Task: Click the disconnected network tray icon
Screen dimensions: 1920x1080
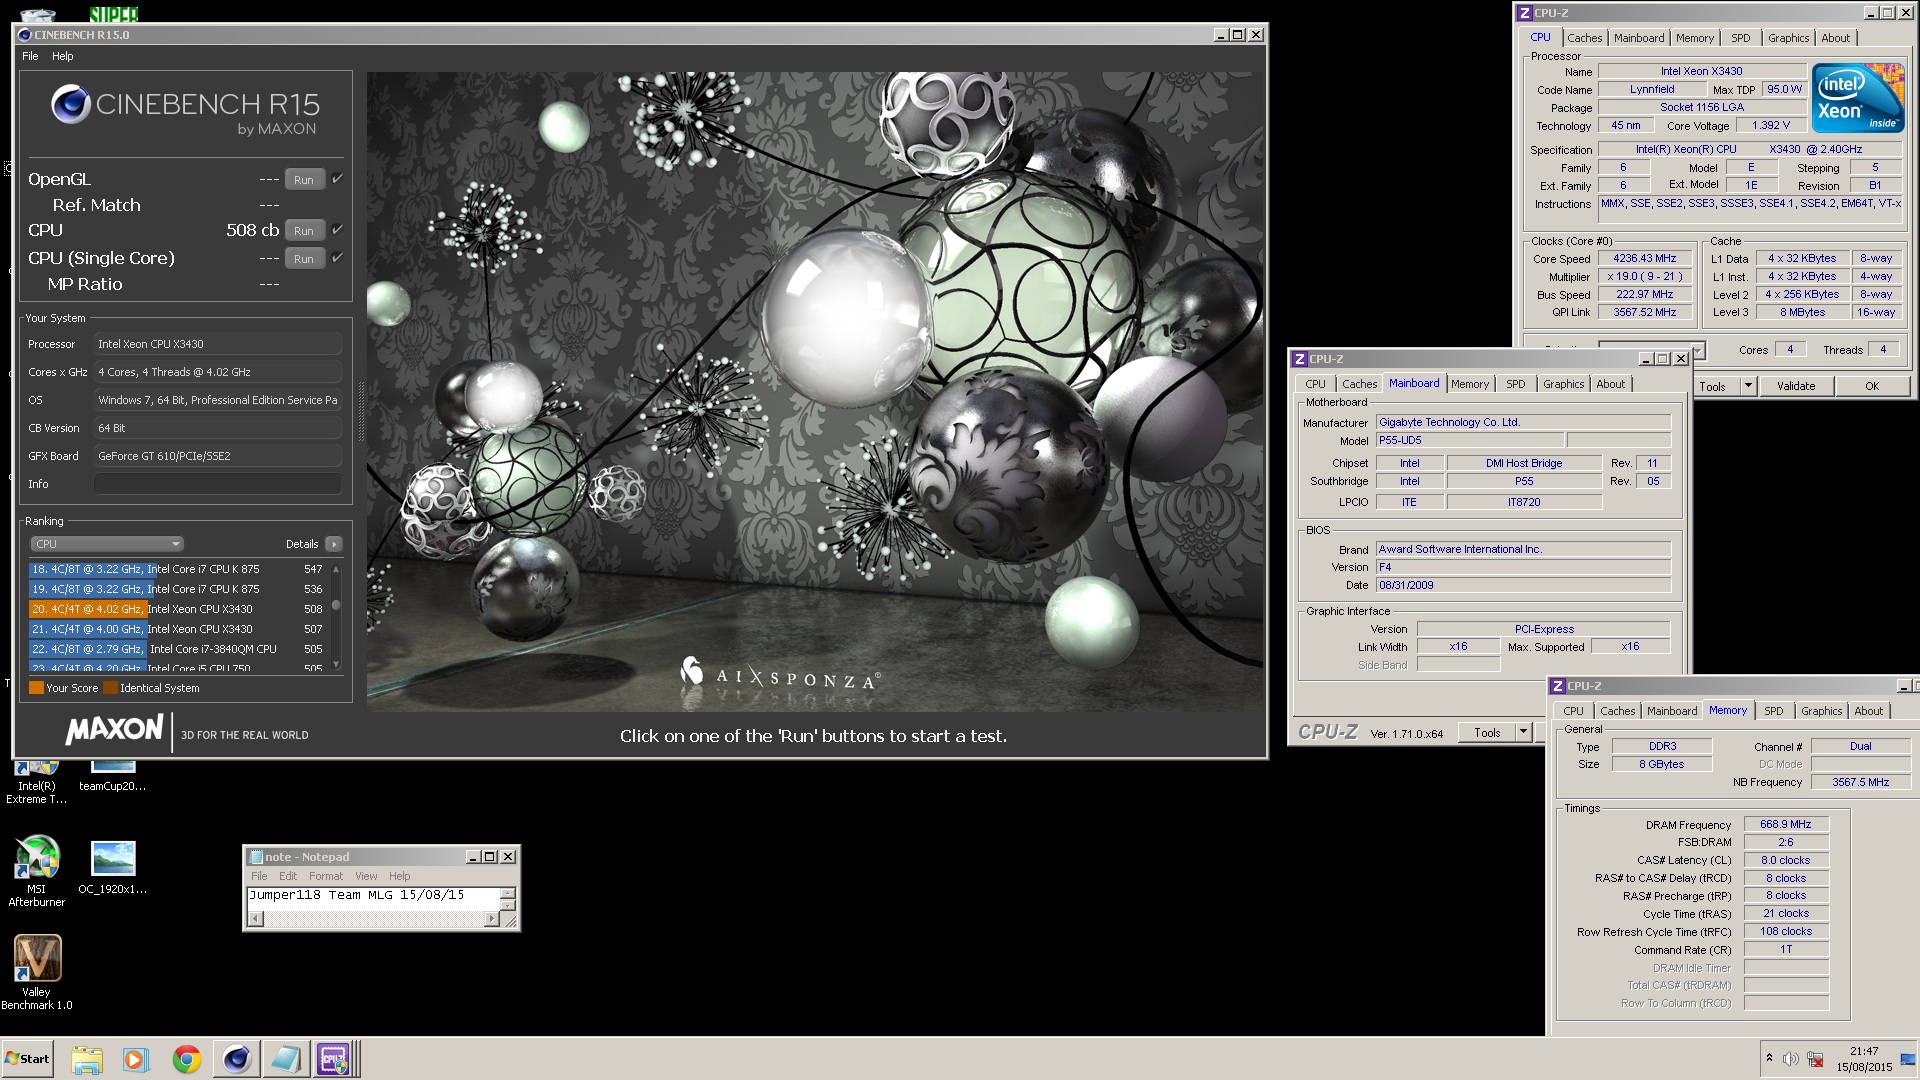Action: [1814, 1059]
